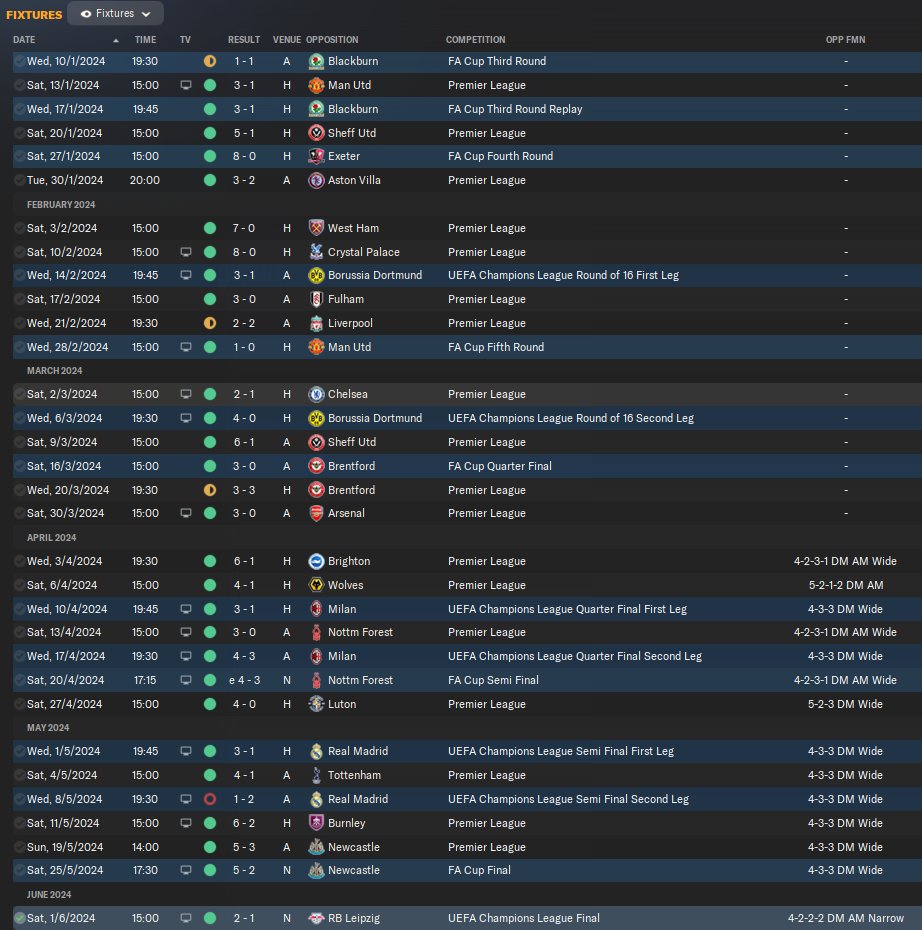Viewport: 922px width, 930px height.
Task: Click the Arsenal club crest
Action: pos(317,513)
